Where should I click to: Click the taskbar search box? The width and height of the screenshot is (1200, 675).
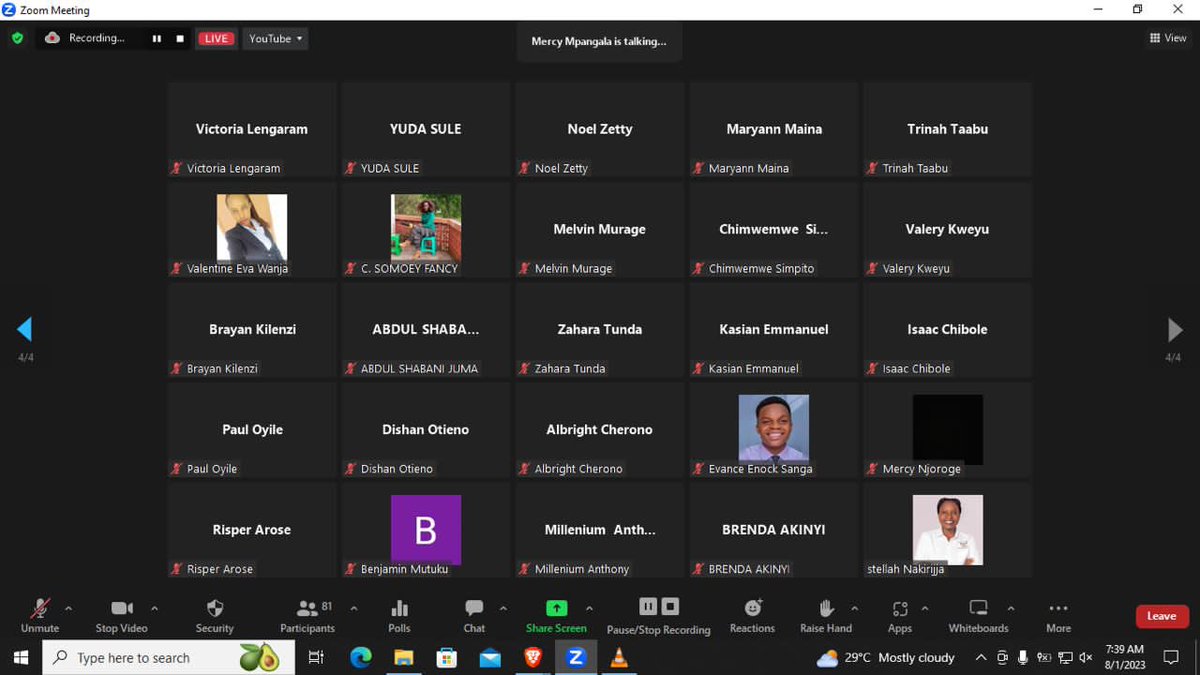click(x=169, y=657)
